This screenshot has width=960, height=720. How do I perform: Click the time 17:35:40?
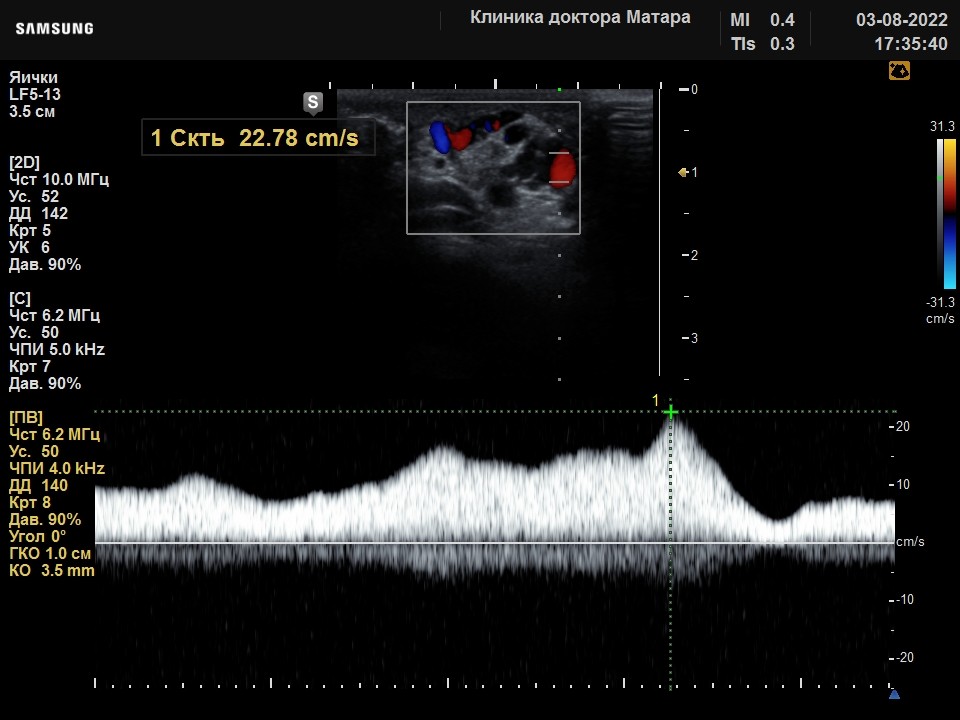[910, 44]
